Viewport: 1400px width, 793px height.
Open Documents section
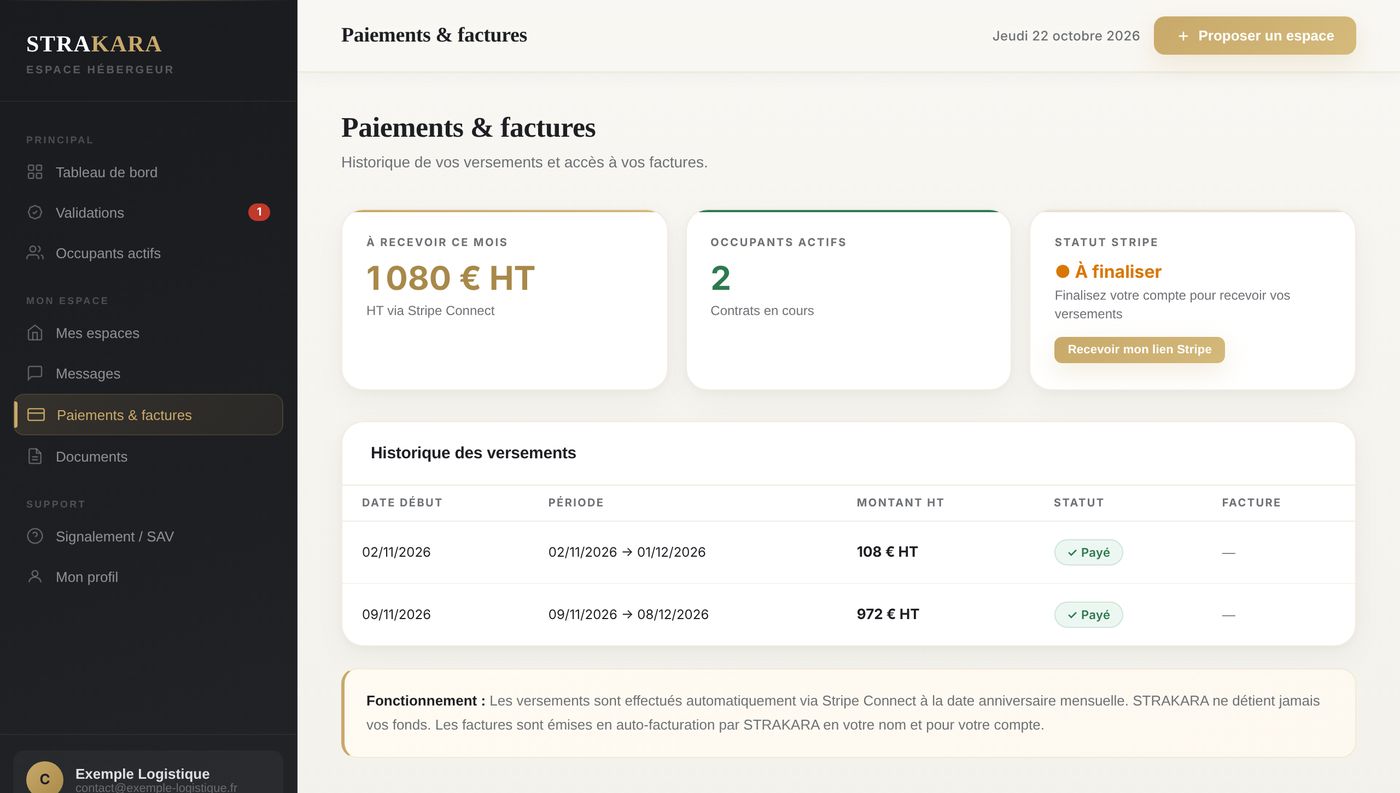148,456
